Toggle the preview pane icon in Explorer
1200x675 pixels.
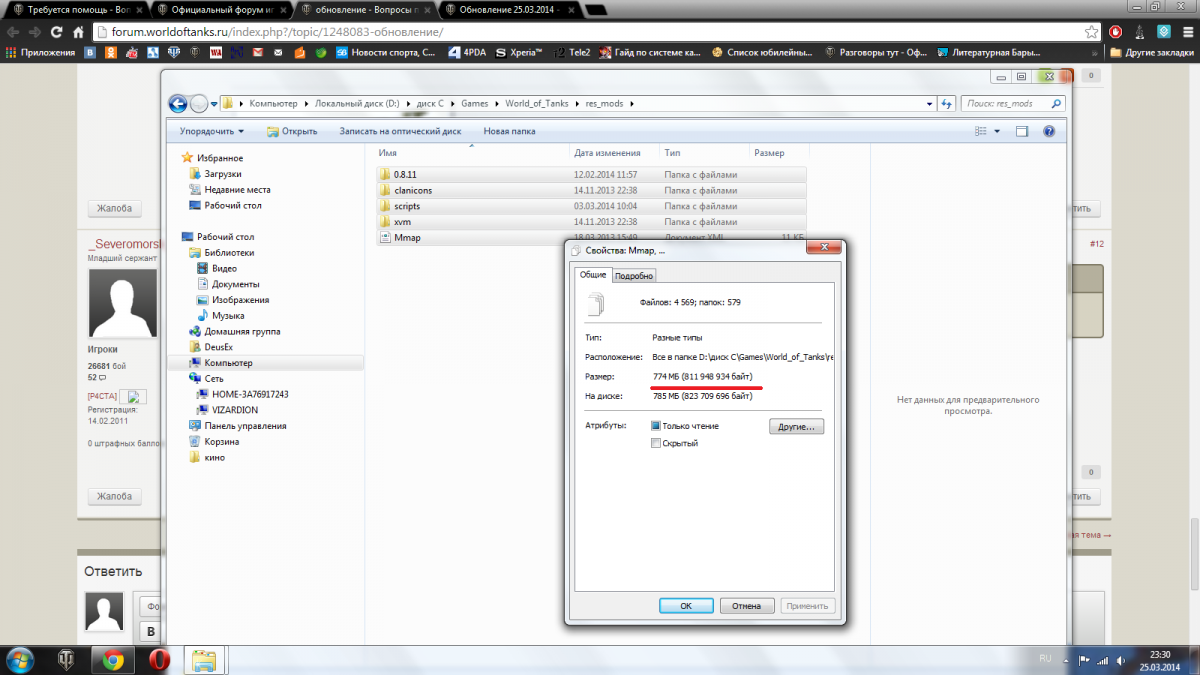1022,131
